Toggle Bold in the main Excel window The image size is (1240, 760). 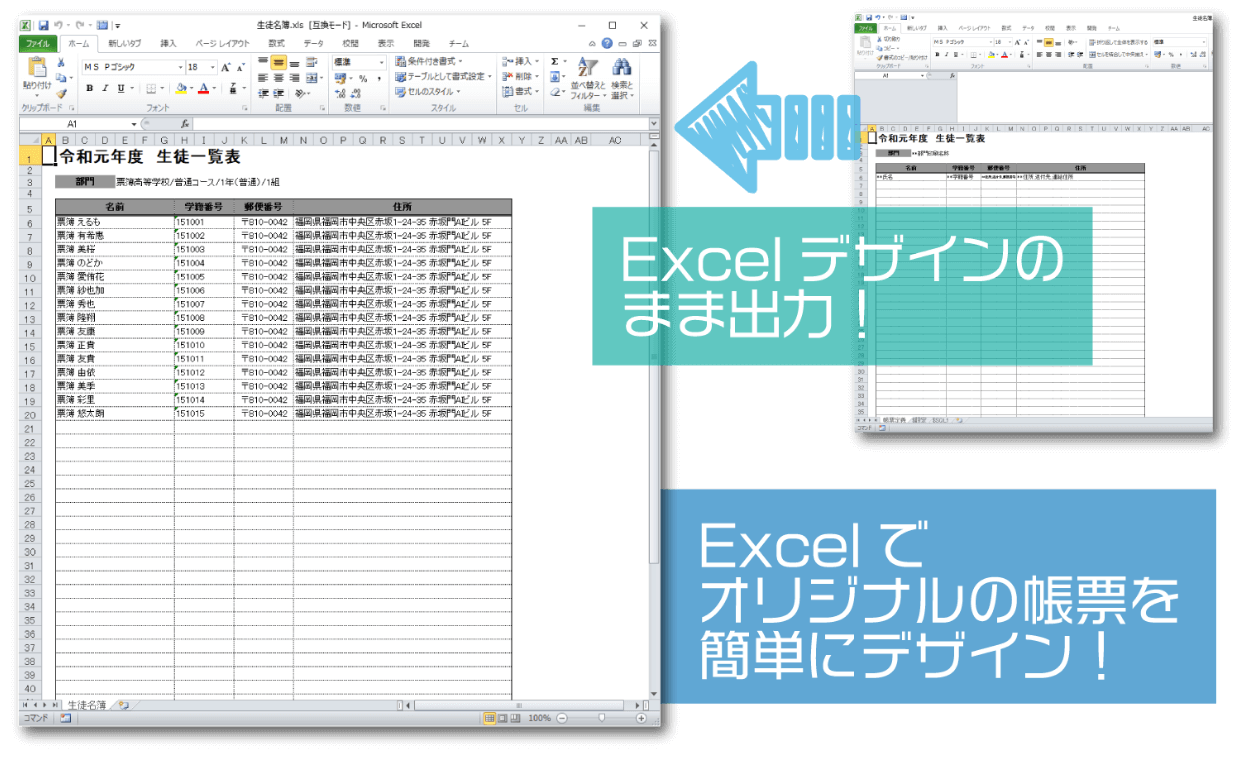click(x=90, y=88)
